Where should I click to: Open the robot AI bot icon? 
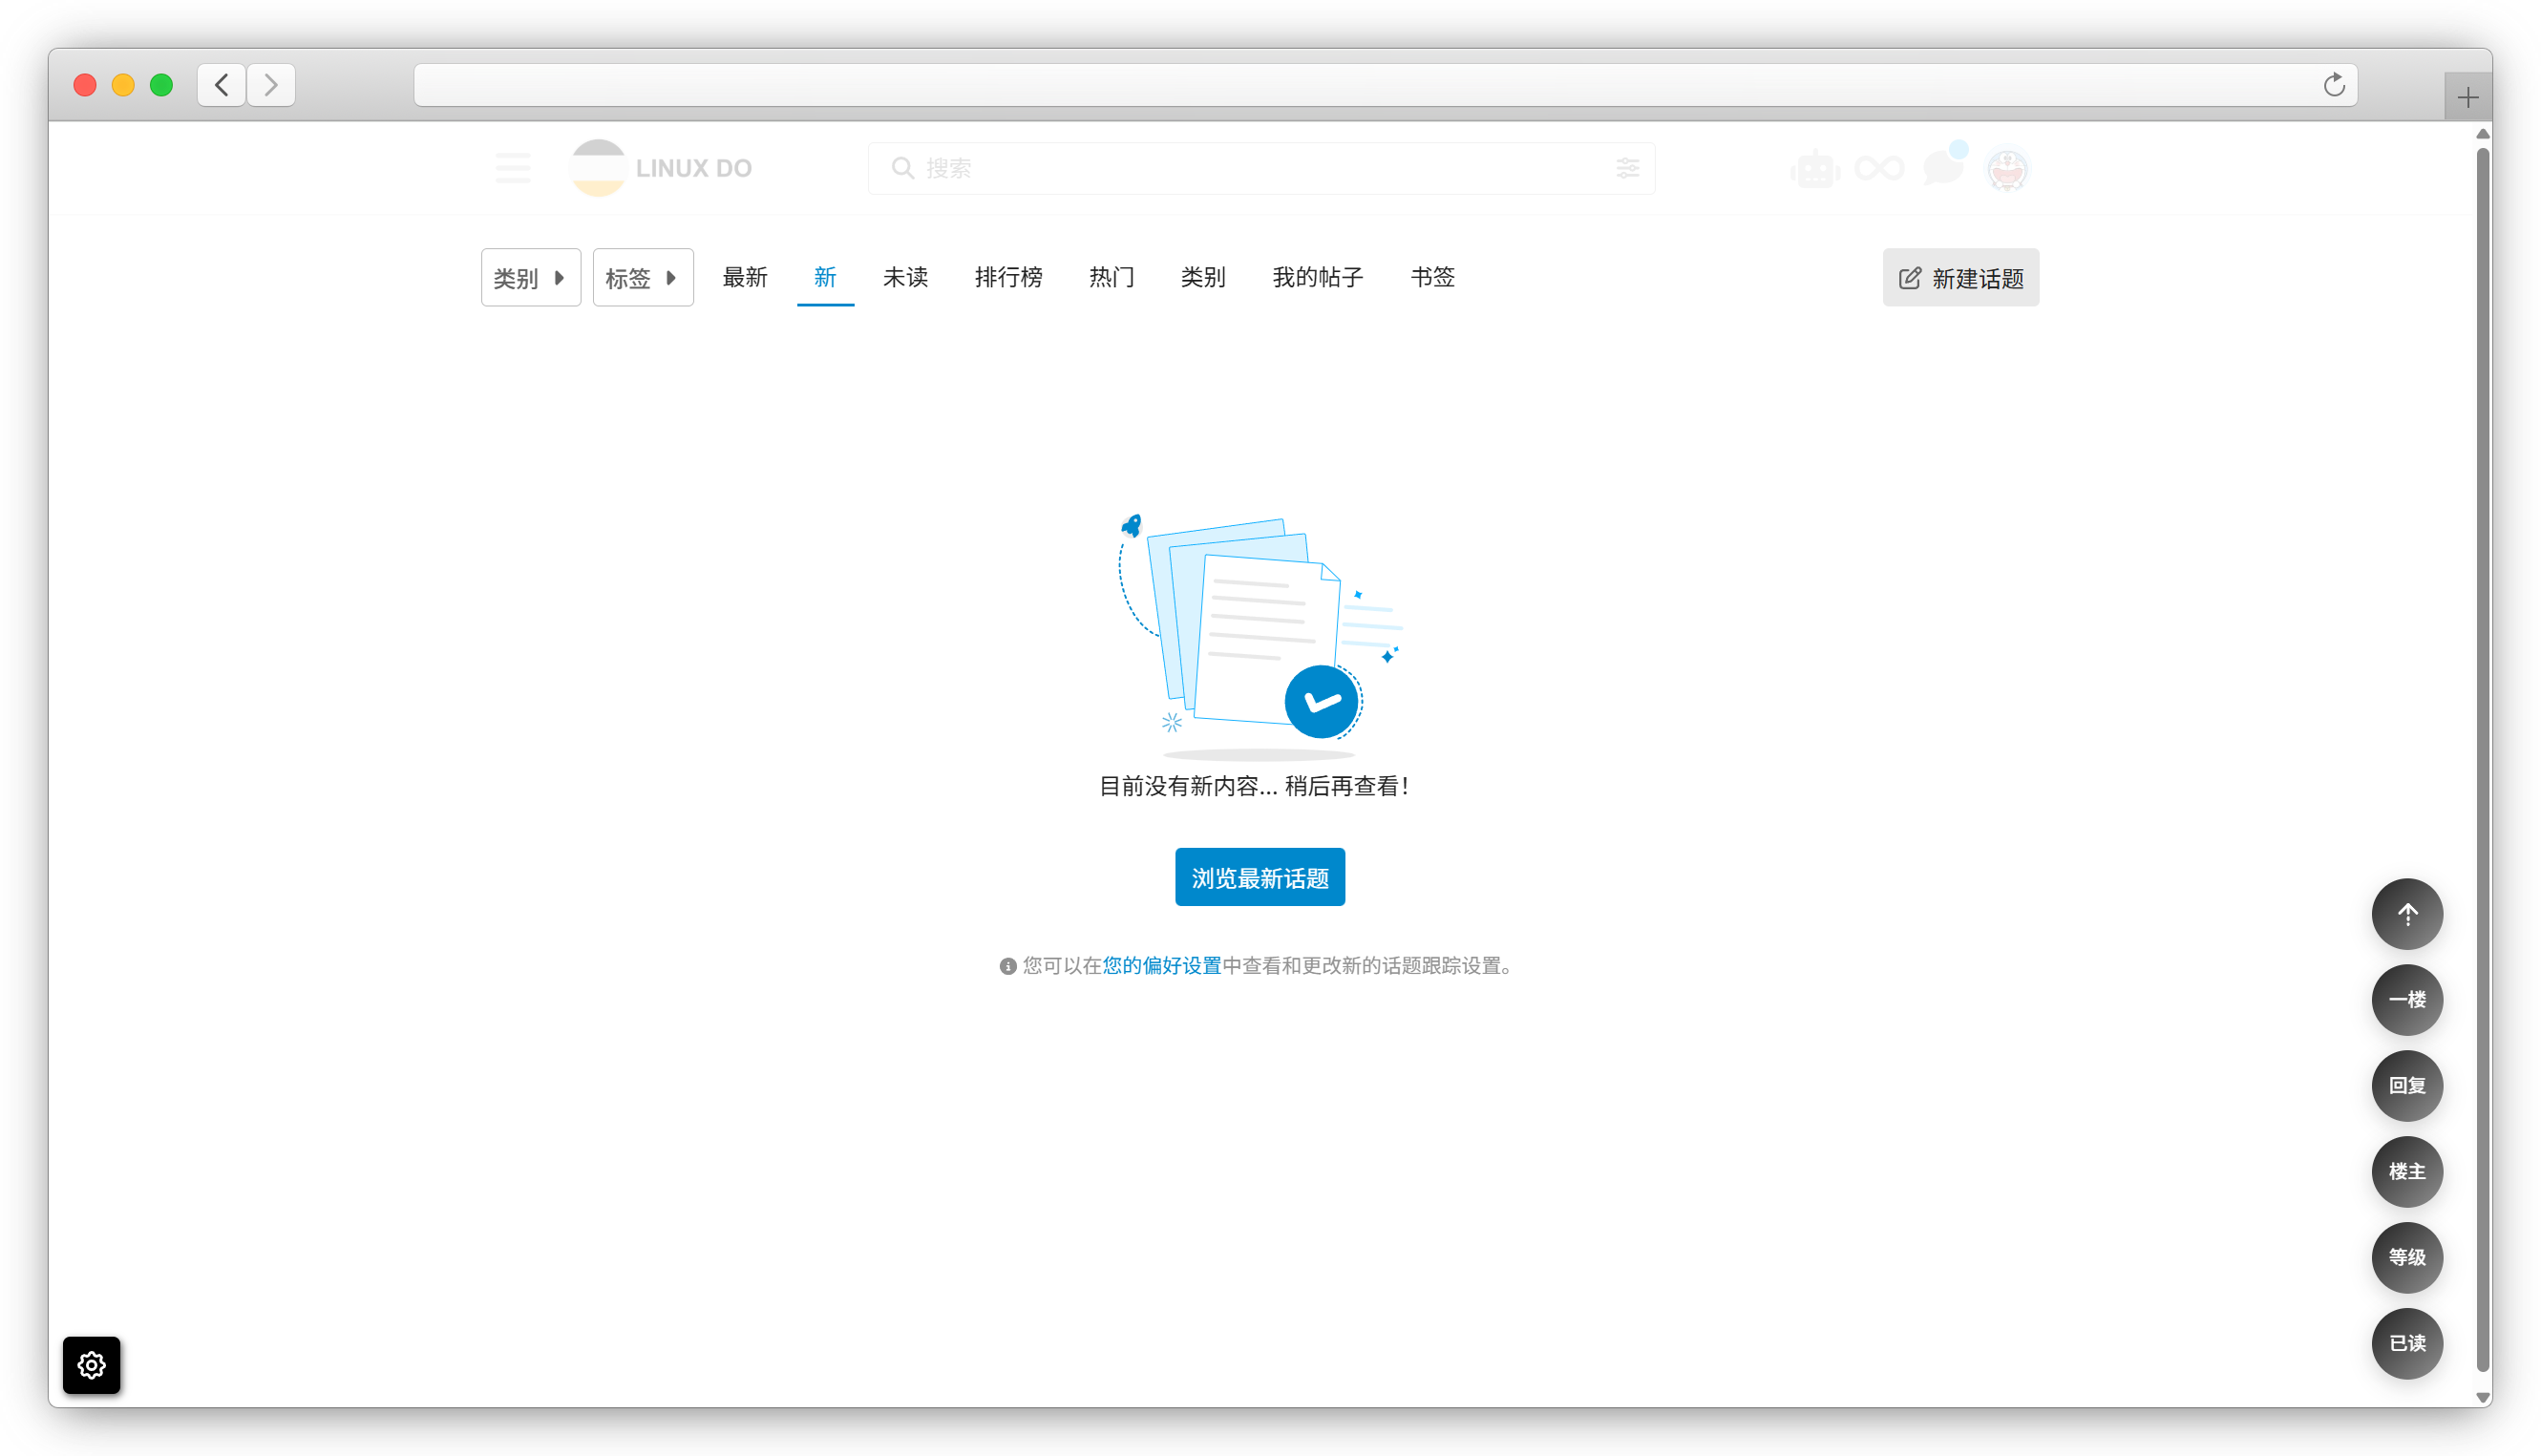pos(1814,169)
